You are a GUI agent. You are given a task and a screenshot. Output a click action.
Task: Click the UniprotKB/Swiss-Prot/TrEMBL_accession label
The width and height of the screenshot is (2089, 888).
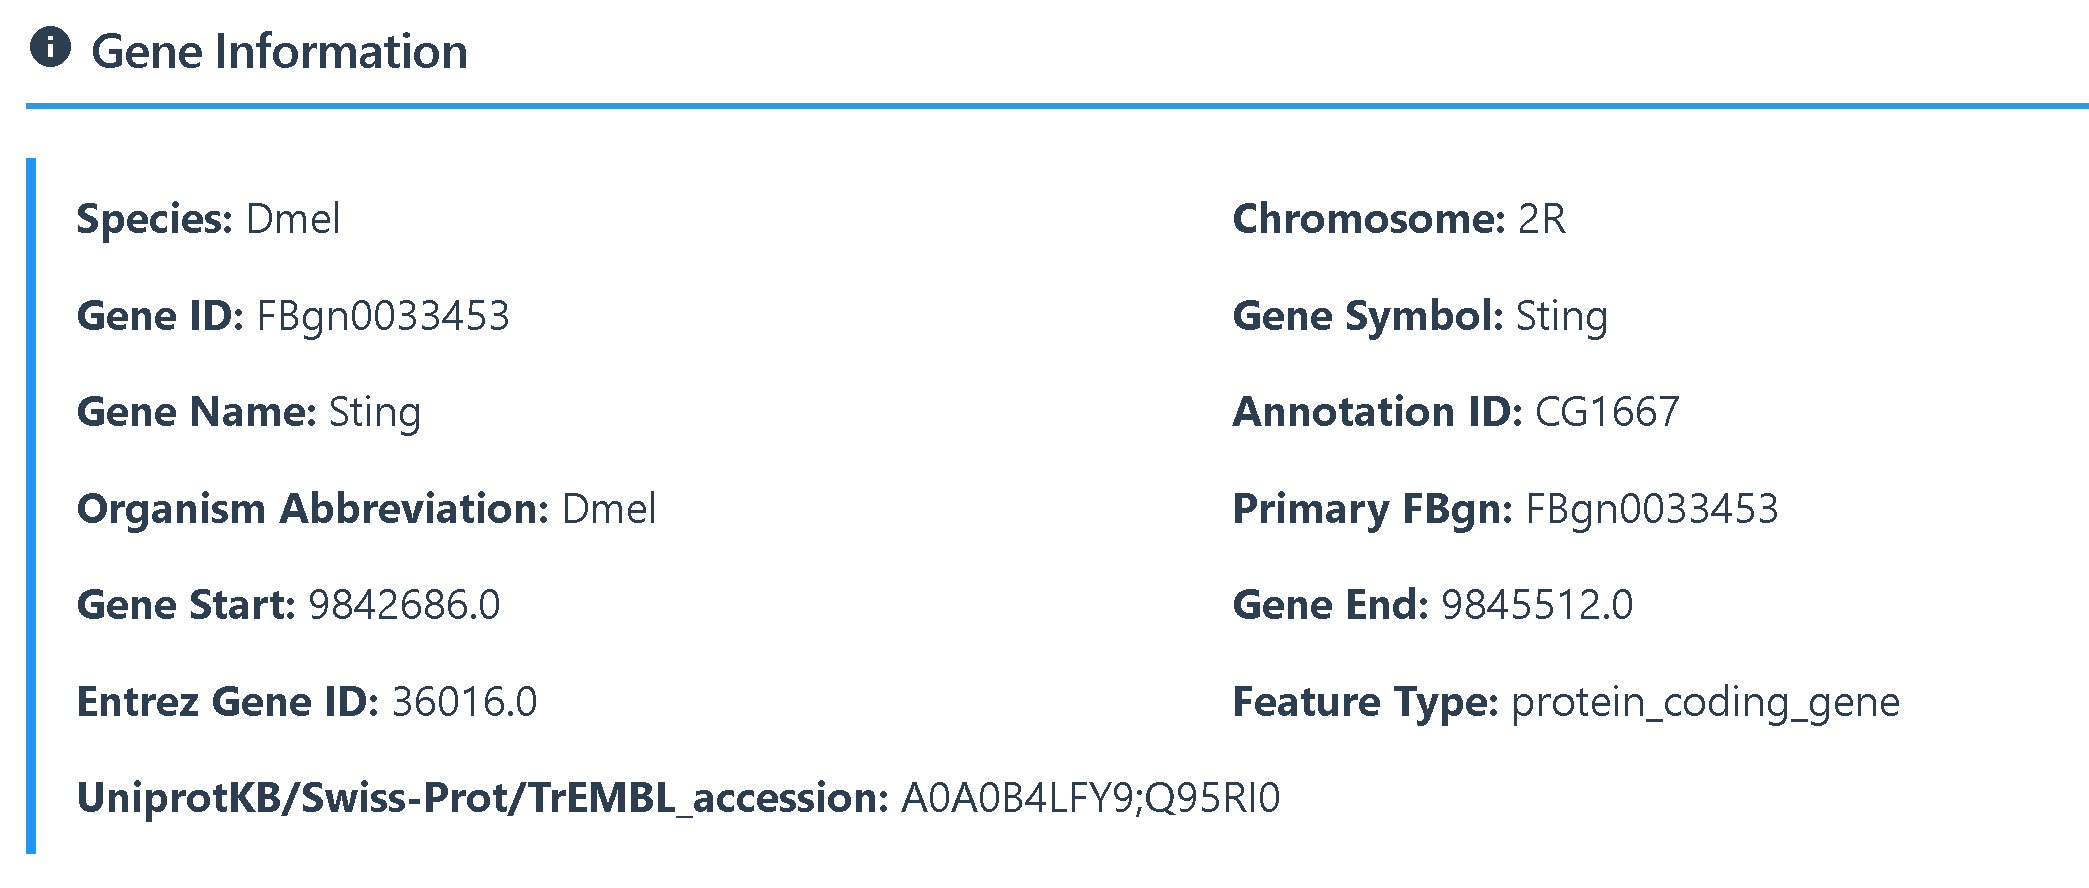[x=482, y=798]
